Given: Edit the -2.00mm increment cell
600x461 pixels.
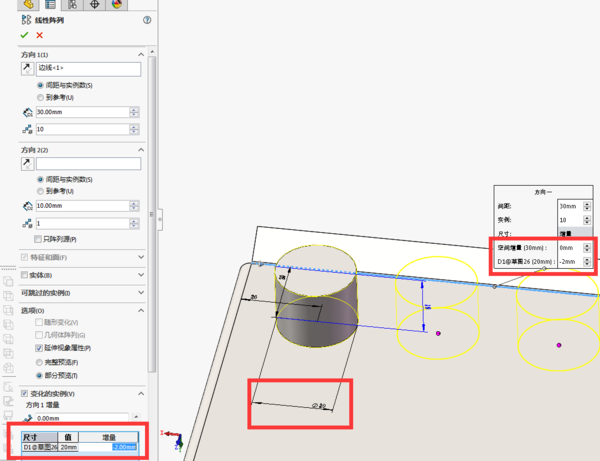Looking at the screenshot, I should [x=109, y=447].
